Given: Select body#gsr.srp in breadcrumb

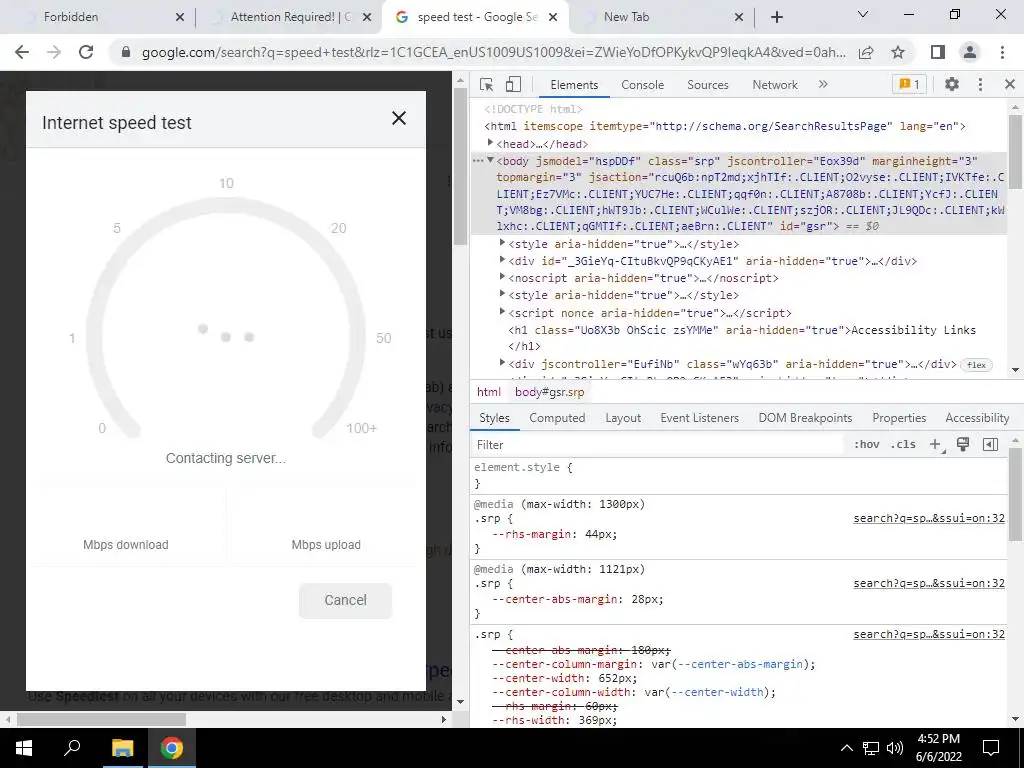Looking at the screenshot, I should 549,392.
